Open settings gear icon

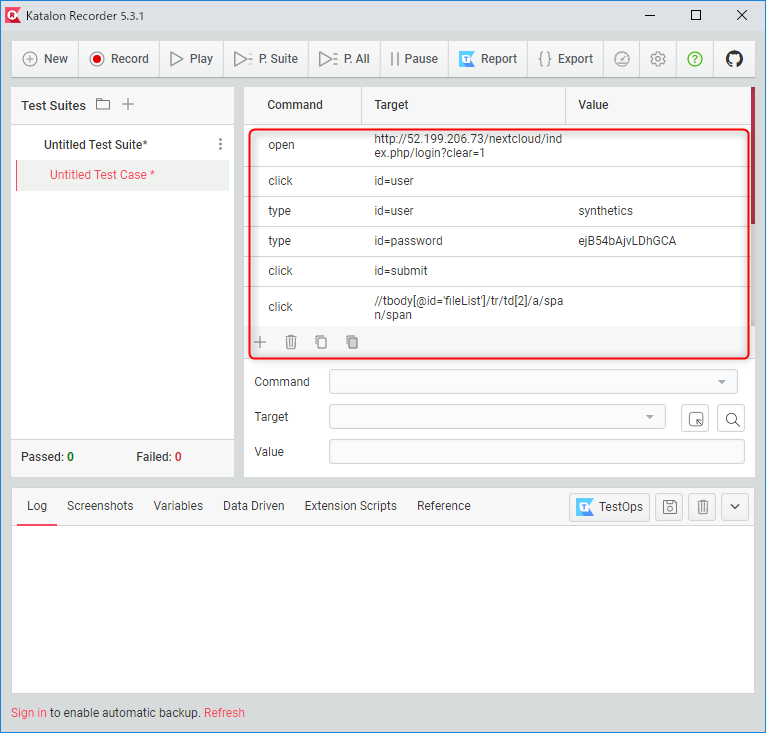click(x=658, y=59)
